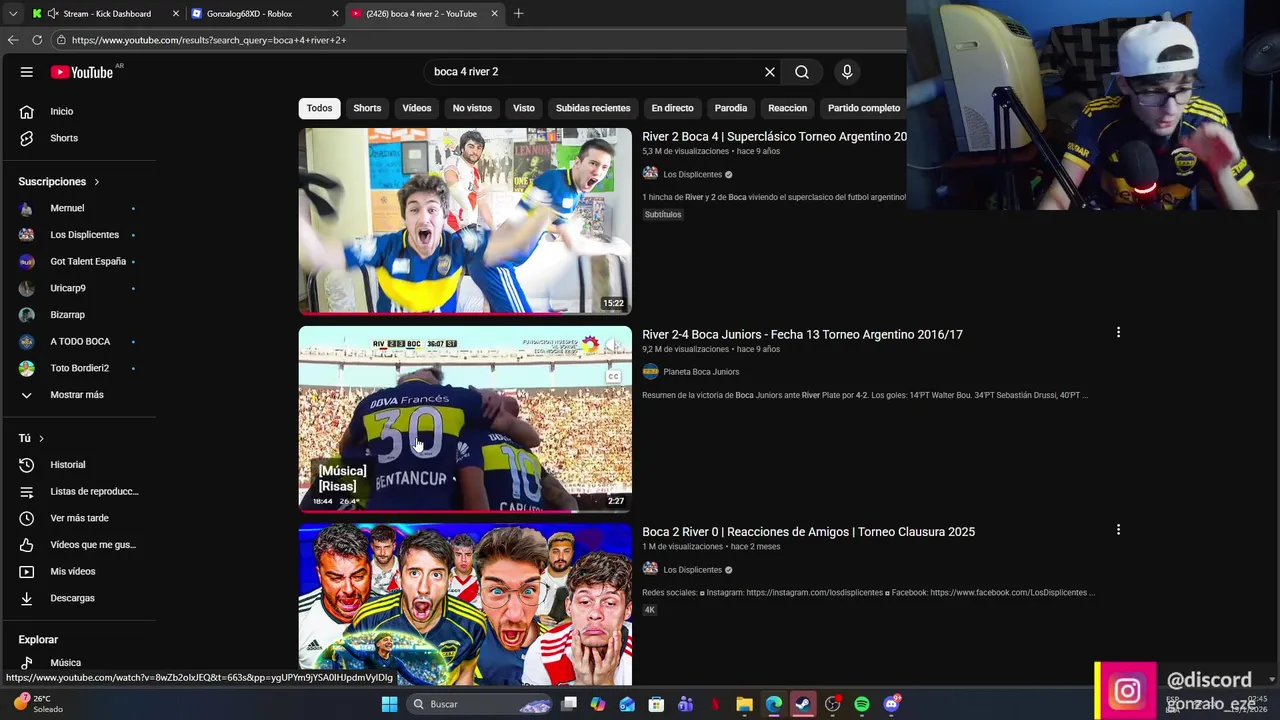Open the YouTube hamburger guide menu
This screenshot has width=1280, height=720.
[27, 72]
